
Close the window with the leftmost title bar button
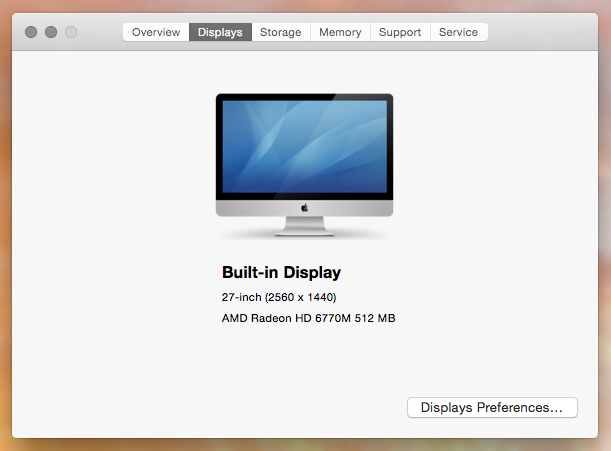[x=31, y=32]
